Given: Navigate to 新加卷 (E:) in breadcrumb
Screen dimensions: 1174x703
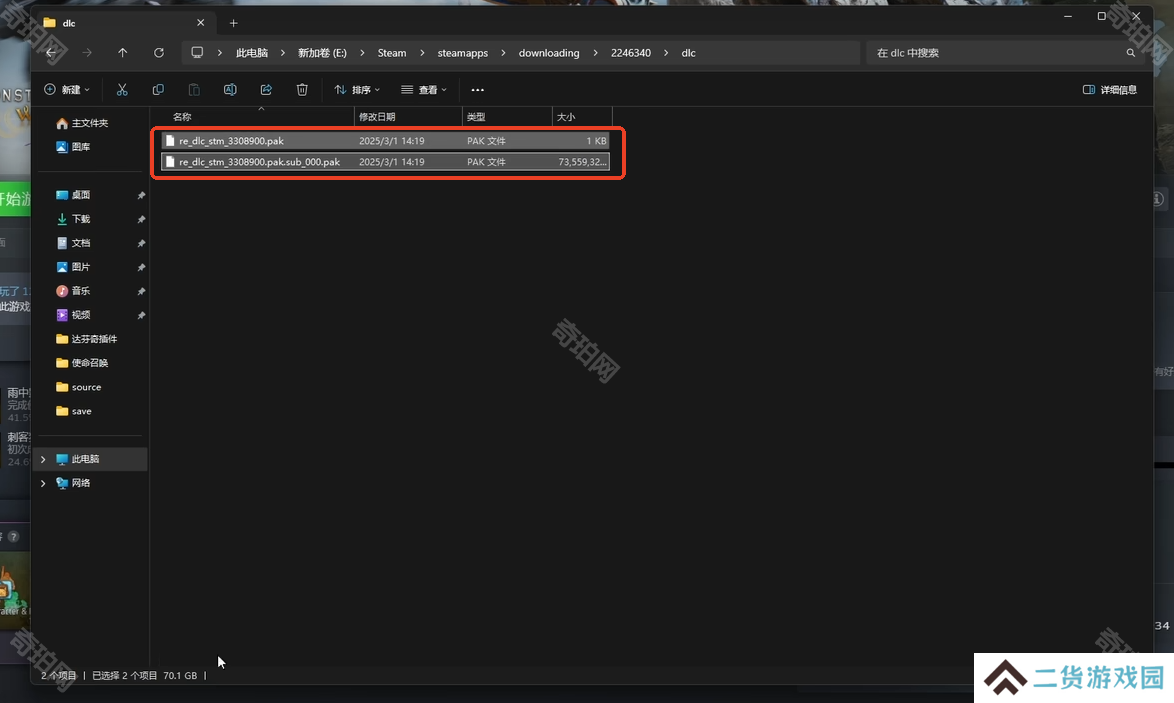Looking at the screenshot, I should [322, 53].
